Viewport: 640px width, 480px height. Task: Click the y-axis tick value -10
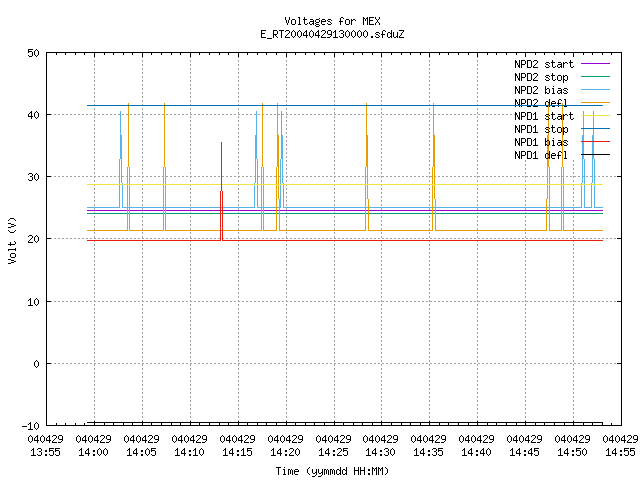tap(31, 426)
